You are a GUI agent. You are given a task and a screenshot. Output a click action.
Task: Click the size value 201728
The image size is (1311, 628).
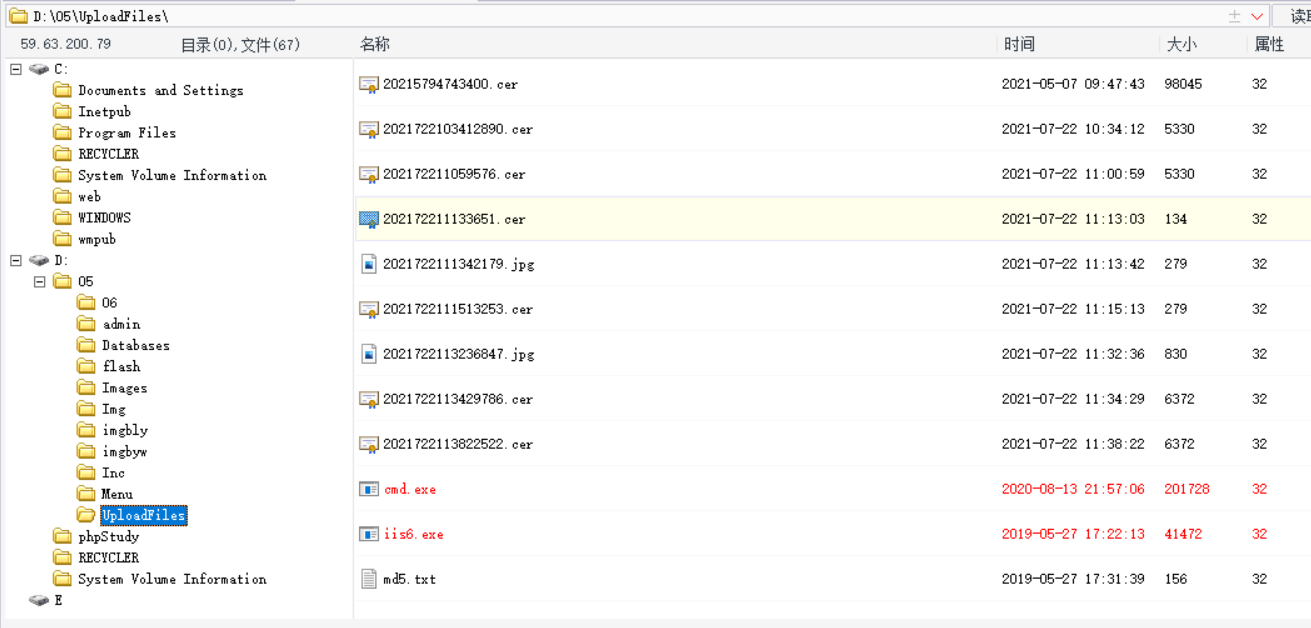coord(1187,489)
